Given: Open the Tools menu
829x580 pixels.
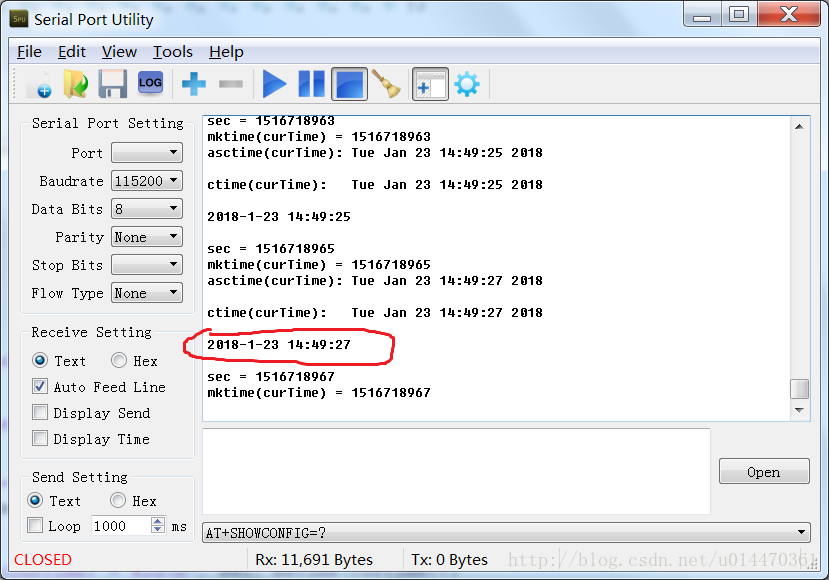Looking at the screenshot, I should point(173,52).
